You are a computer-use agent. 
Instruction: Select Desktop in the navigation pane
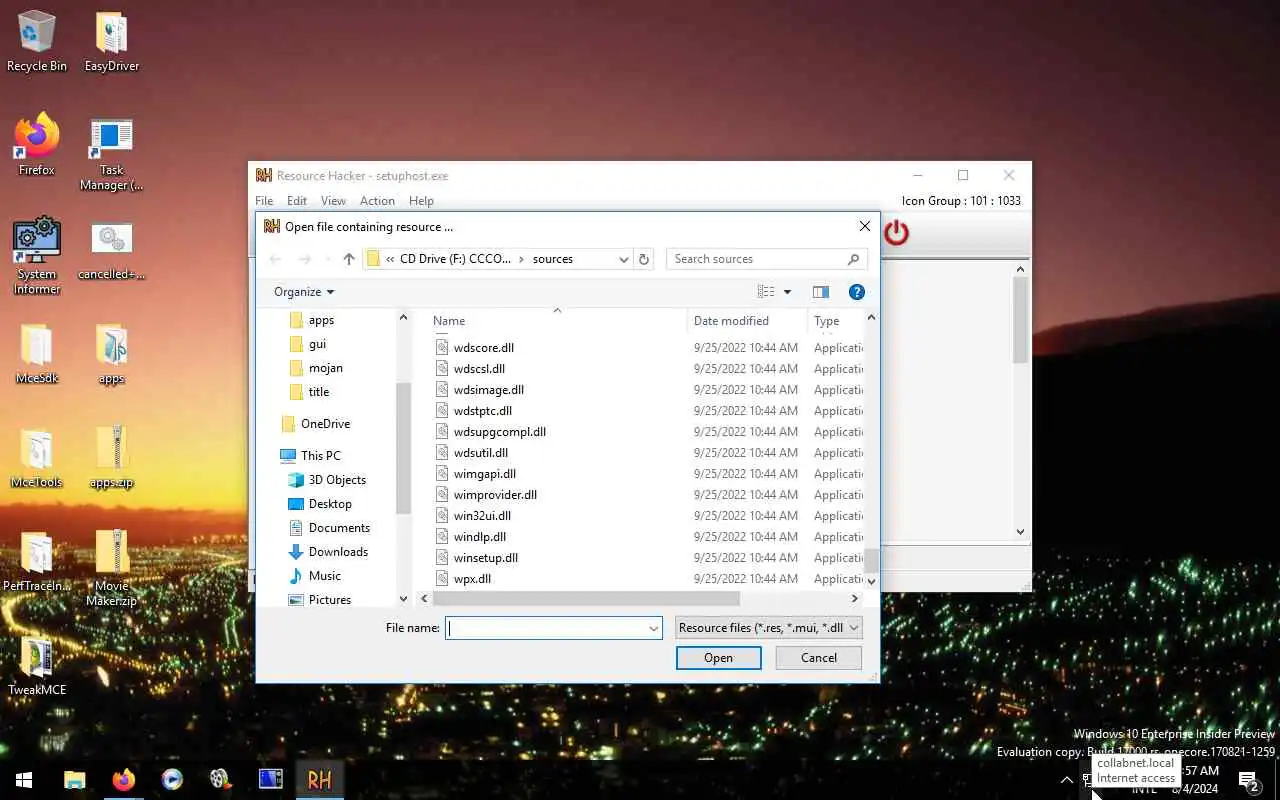coord(330,504)
